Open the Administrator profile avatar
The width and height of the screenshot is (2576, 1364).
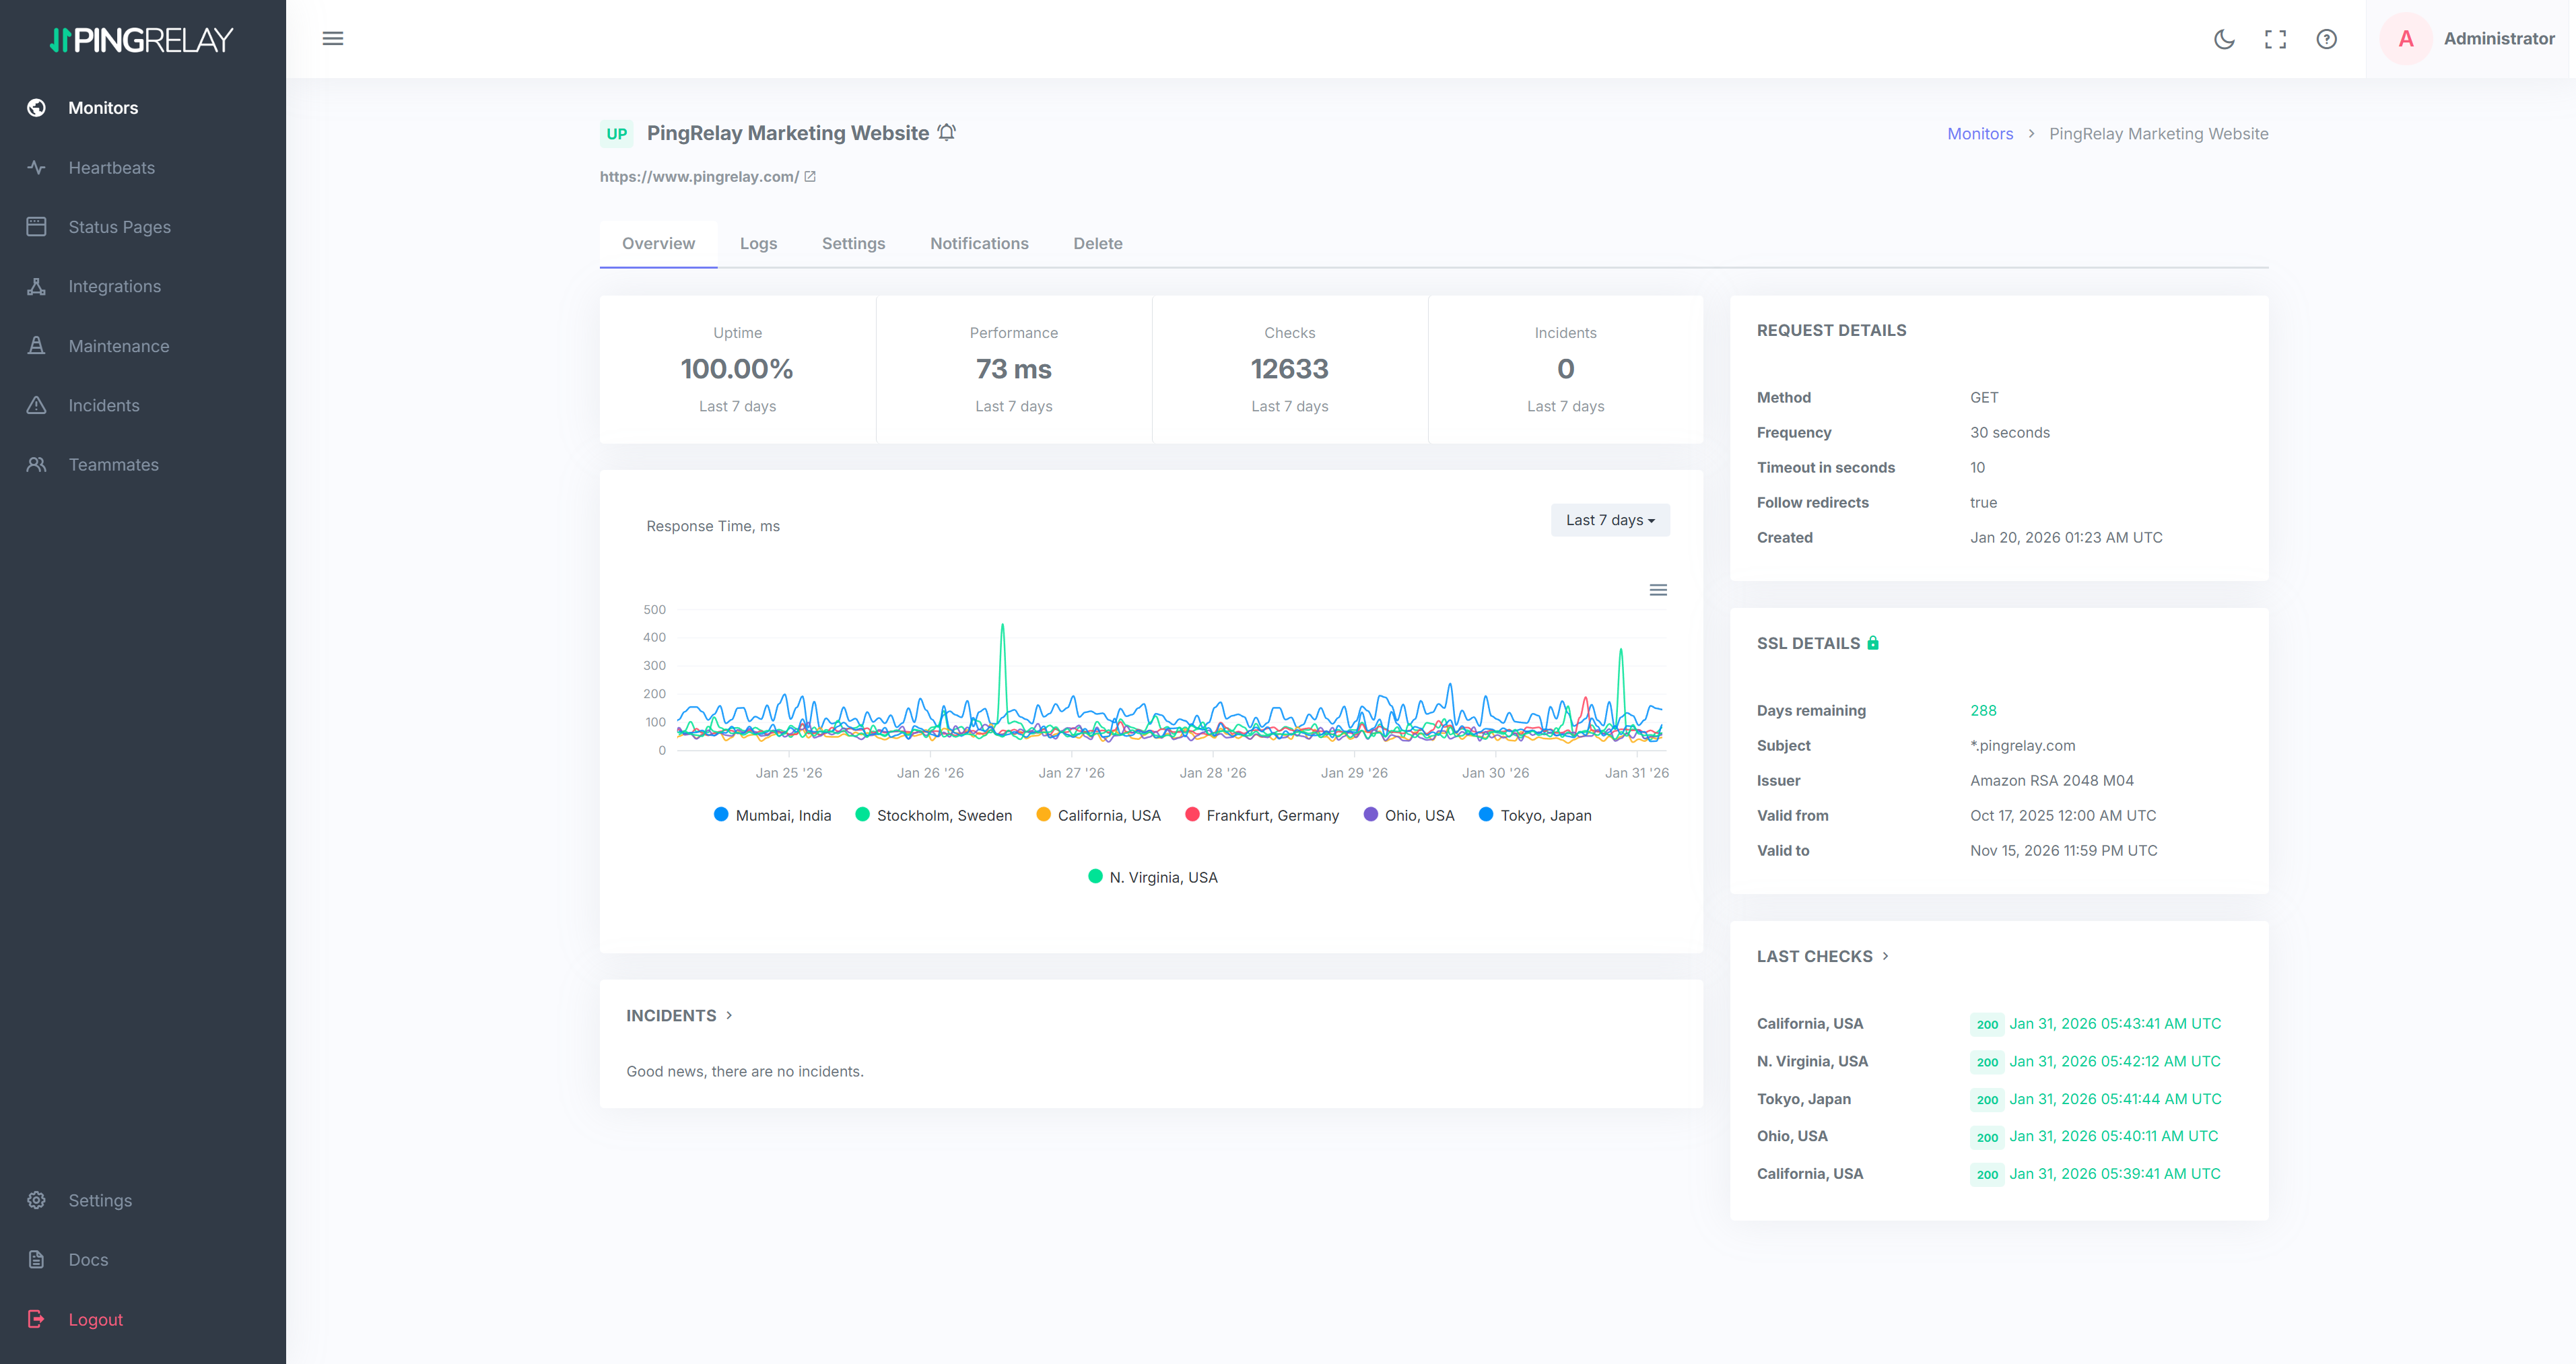2406,39
